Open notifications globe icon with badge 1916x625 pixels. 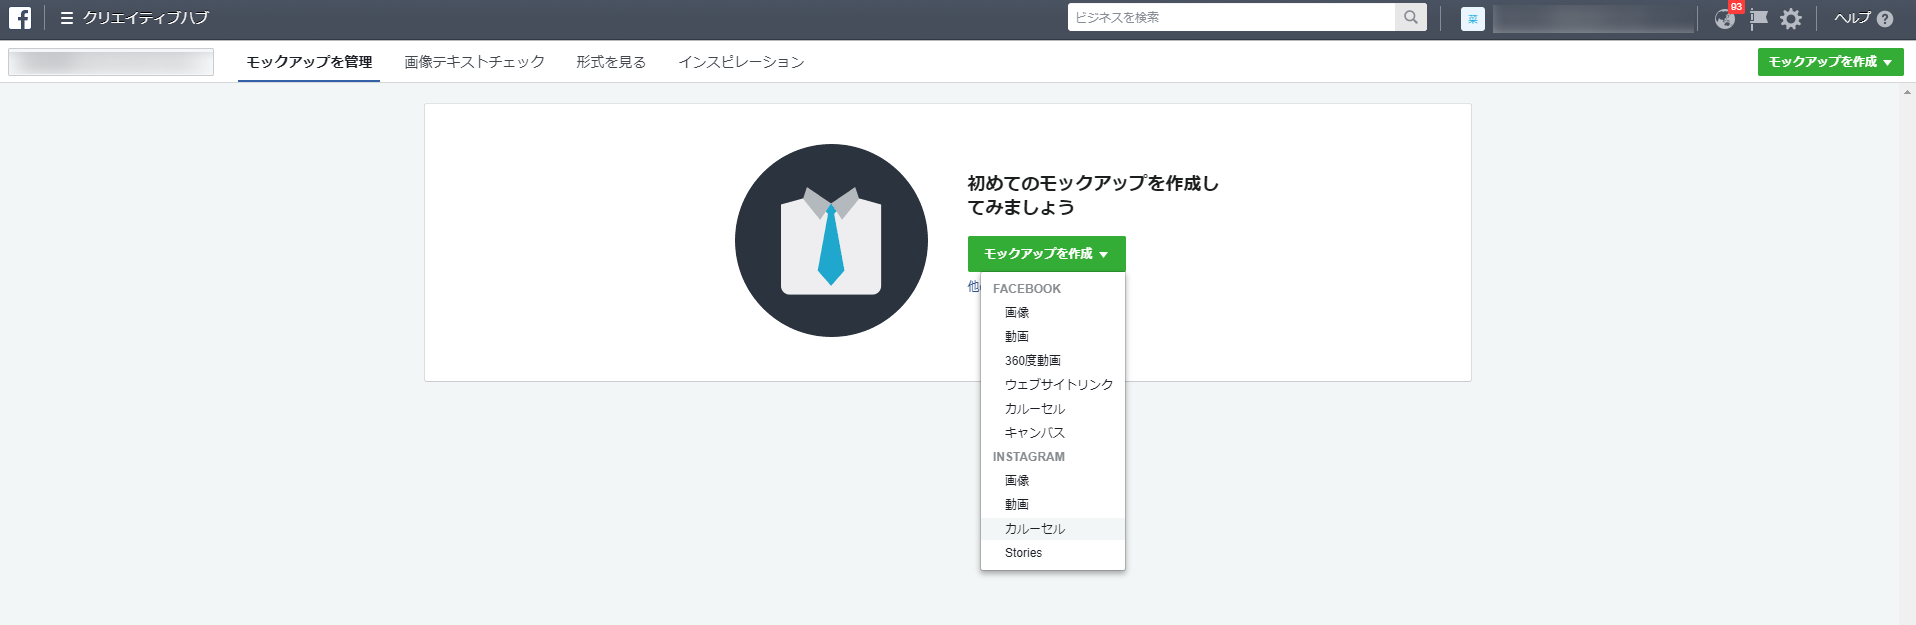pos(1725,18)
